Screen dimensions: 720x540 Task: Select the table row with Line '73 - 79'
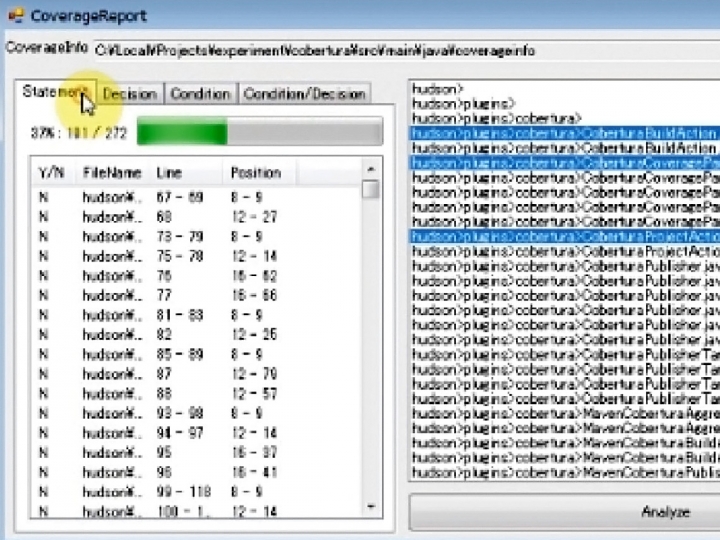pyautogui.click(x=197, y=236)
